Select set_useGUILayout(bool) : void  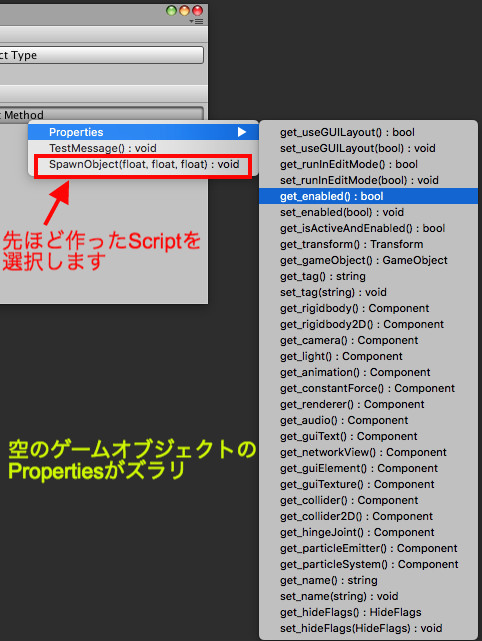pyautogui.click(x=368, y=148)
